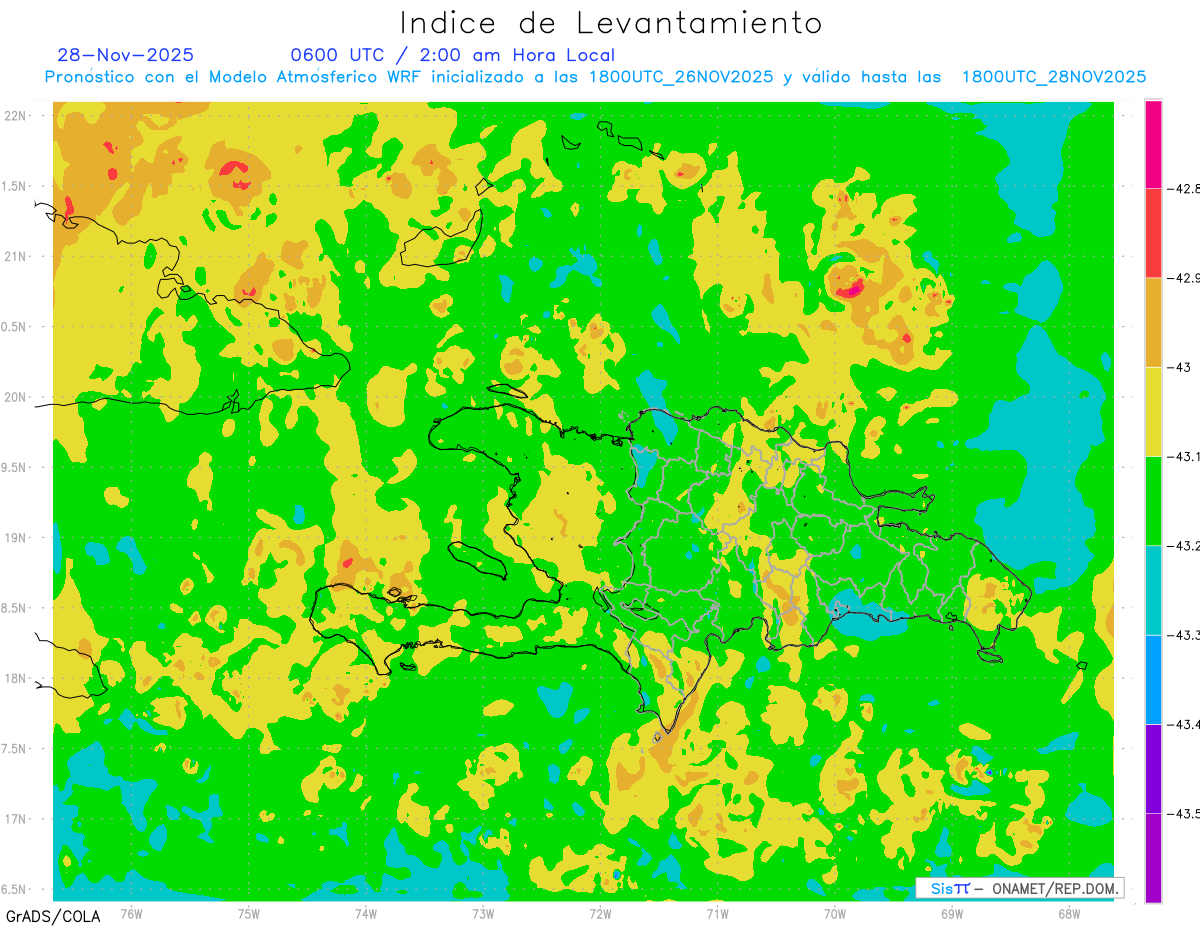The height and width of the screenshot is (927, 1200).
Task: Click the '17N' latitude label
Action: click(14, 819)
